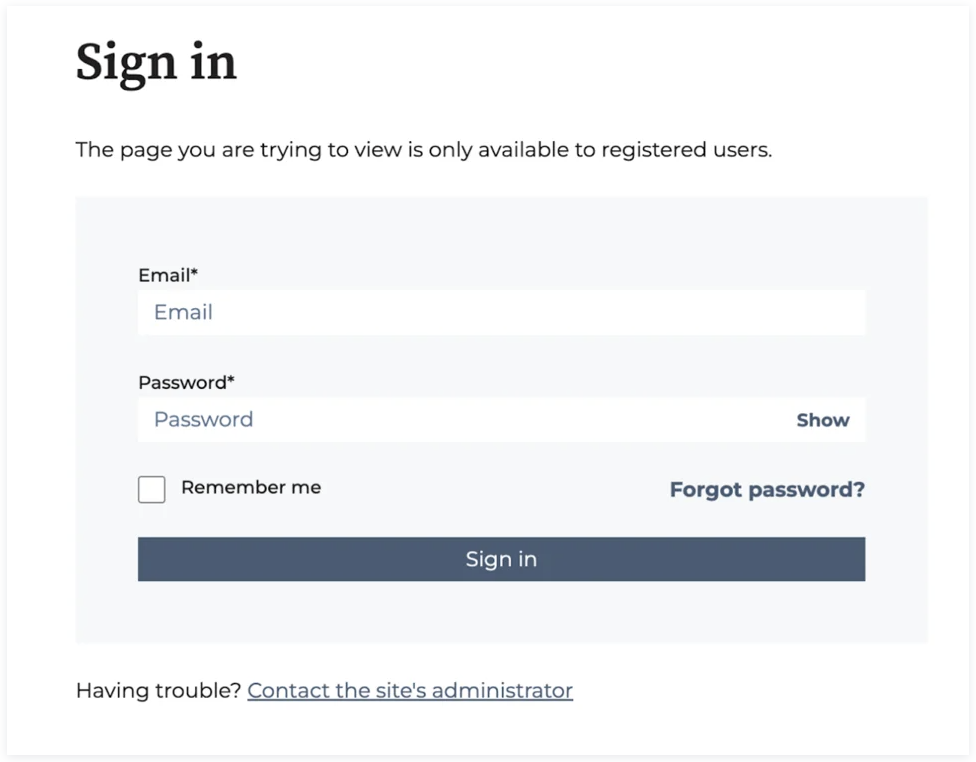
Task: Show the password characters
Action: (822, 421)
